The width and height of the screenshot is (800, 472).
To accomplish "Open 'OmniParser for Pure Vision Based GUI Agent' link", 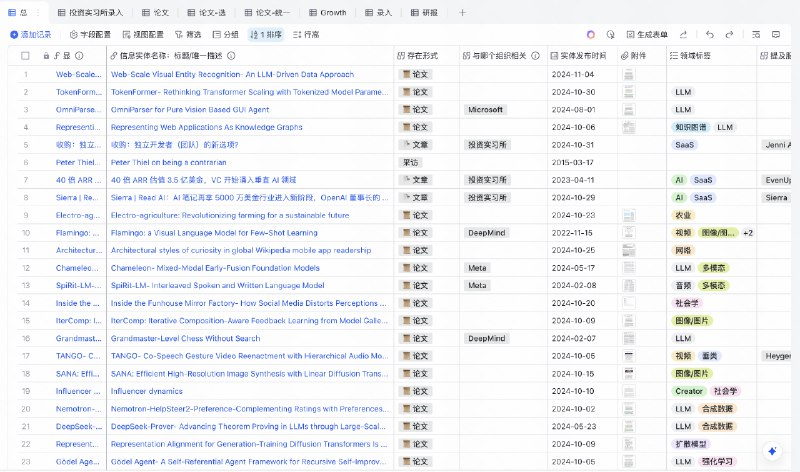I will 190,110.
